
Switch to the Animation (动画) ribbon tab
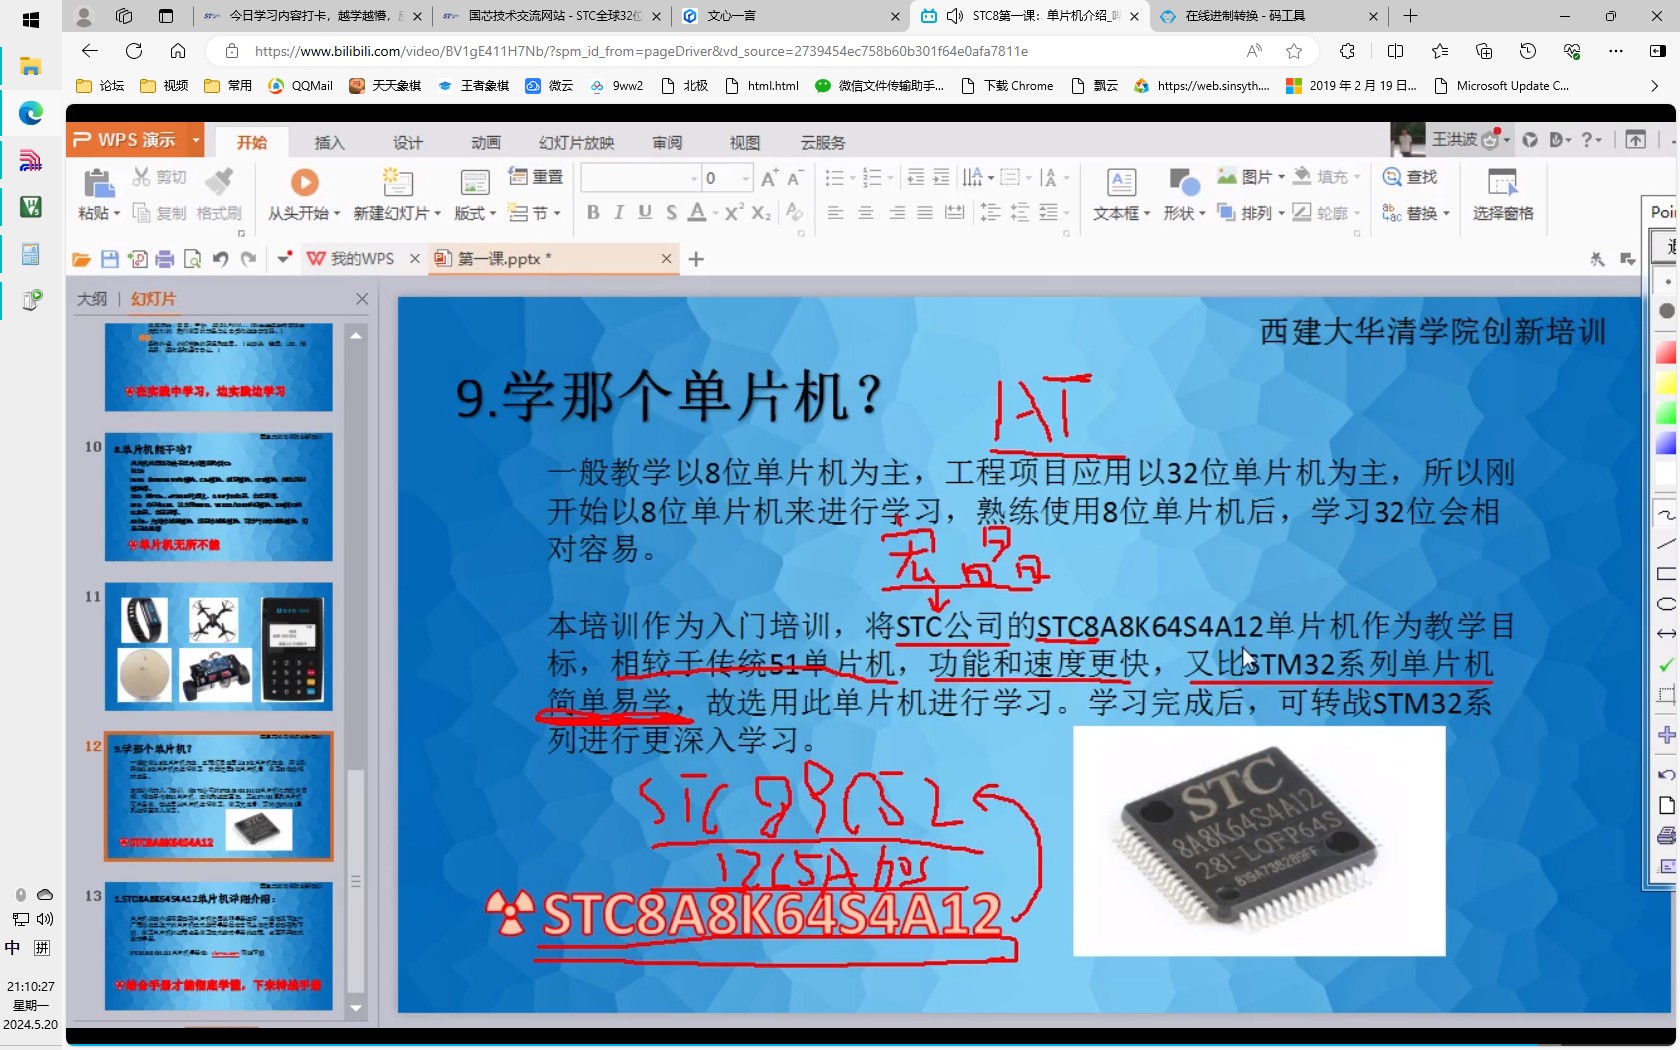click(485, 143)
